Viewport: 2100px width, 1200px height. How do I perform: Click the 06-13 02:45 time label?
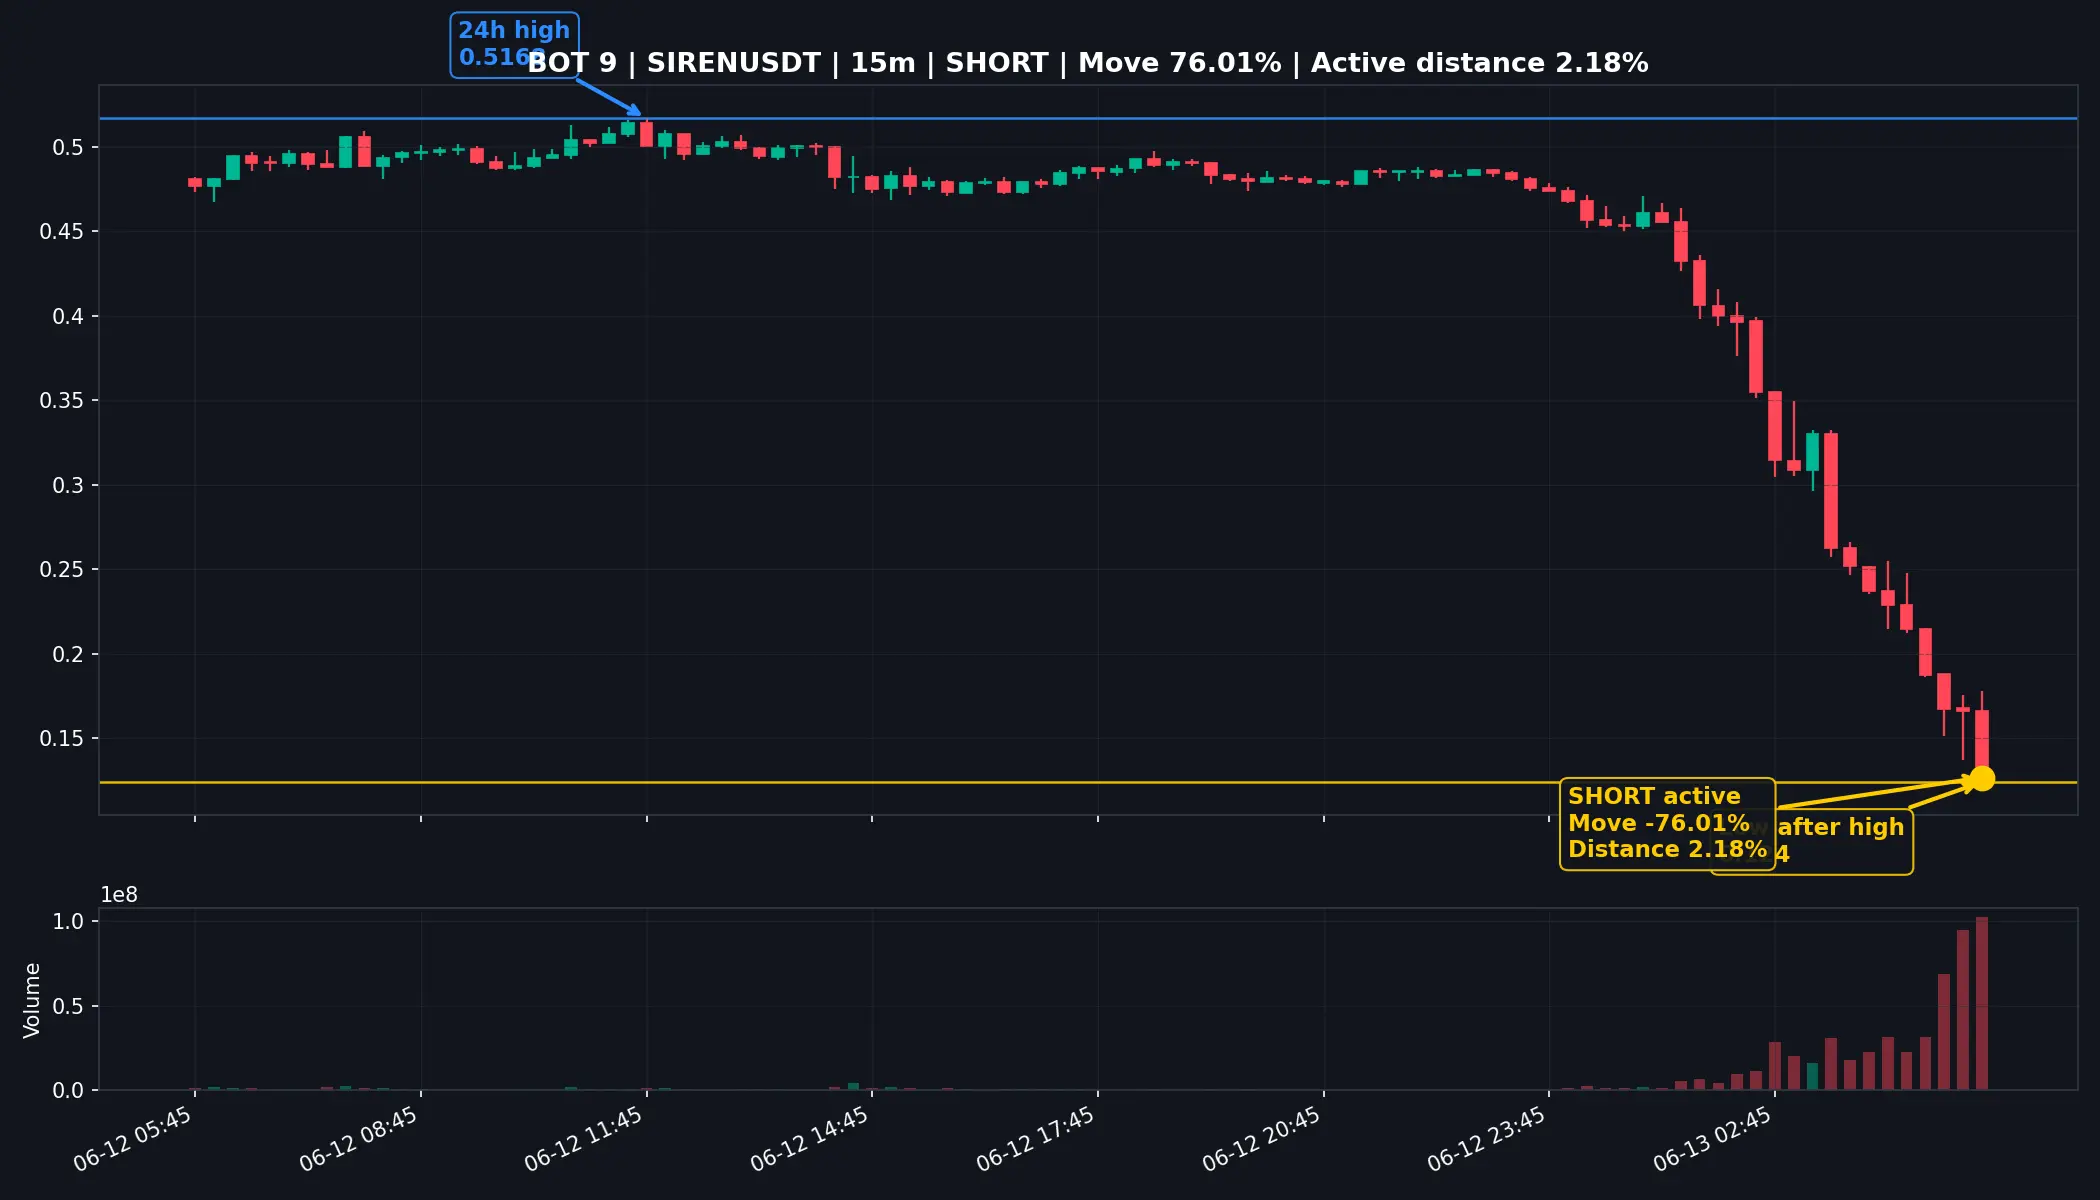[1713, 1140]
